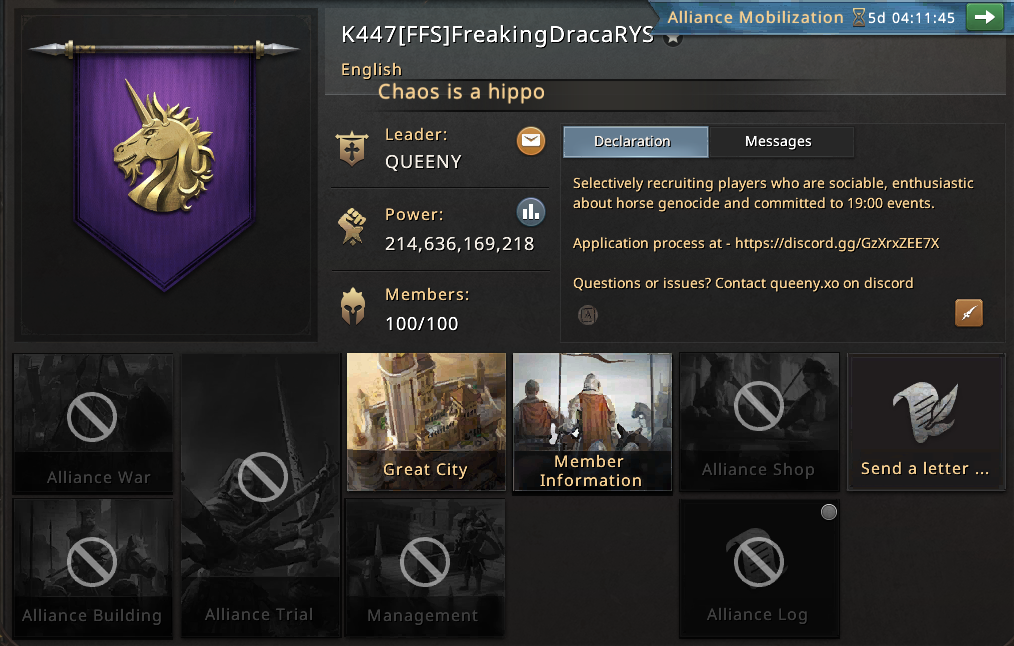Click the shield leader icon
Screen dimensions: 1014x646
352,148
